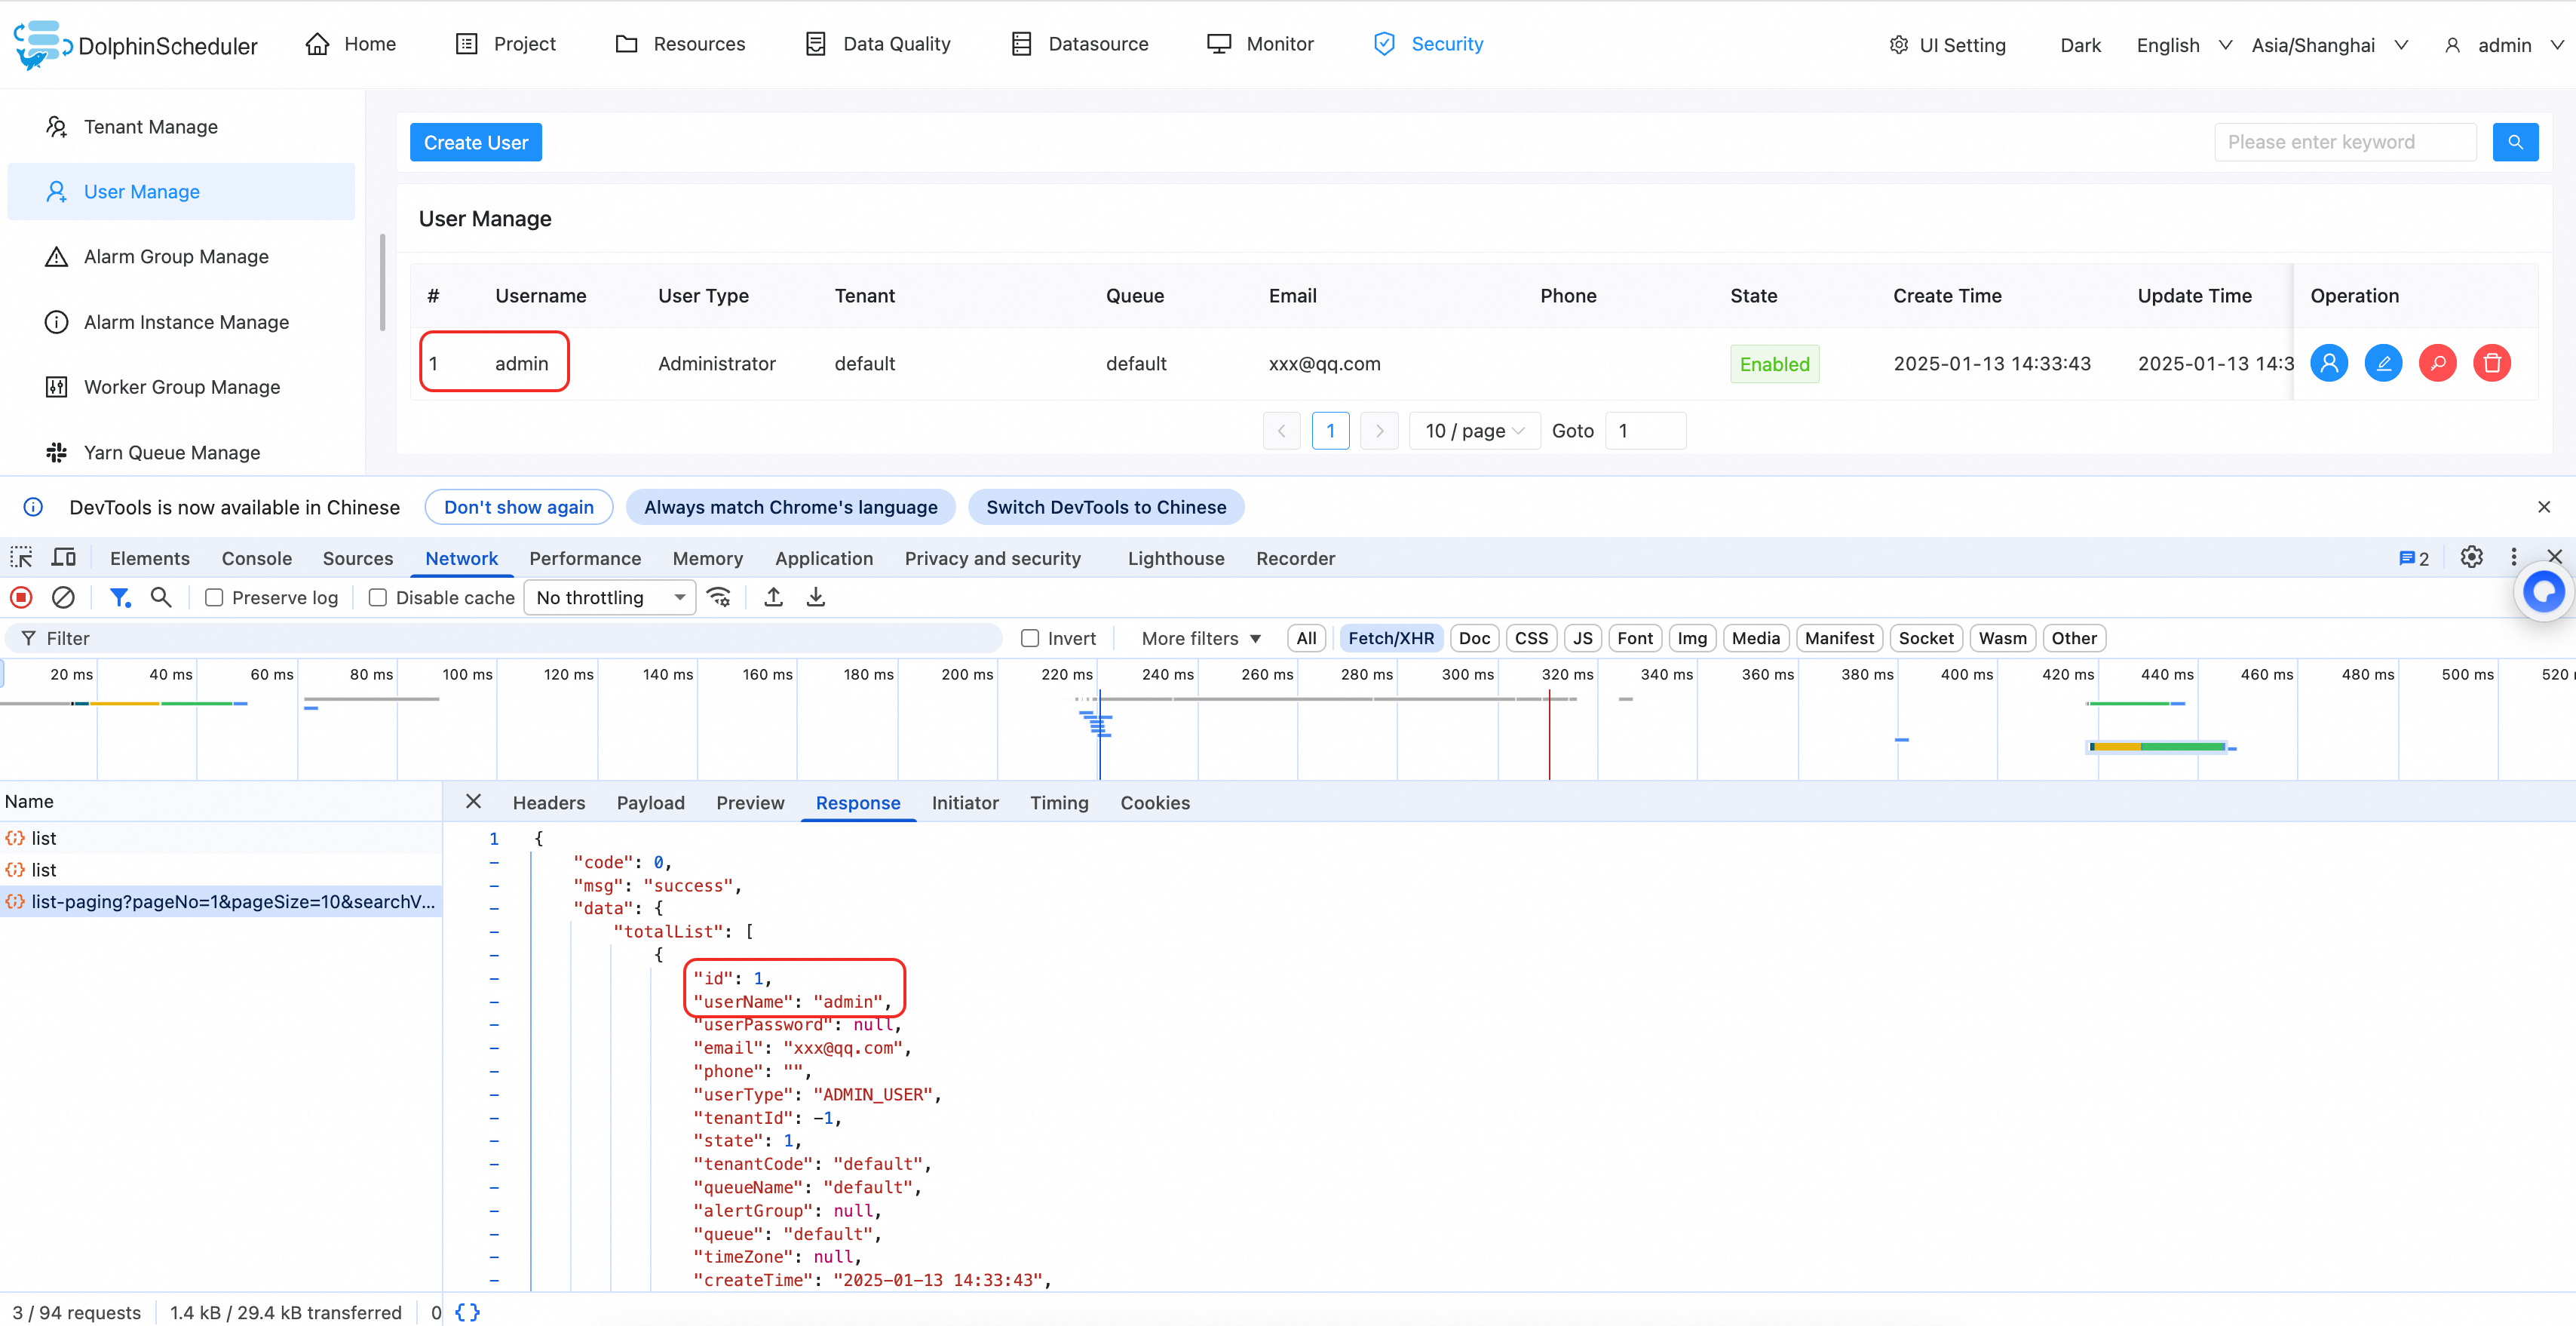Click the import HAR upload arrow icon
This screenshot has width=2576, height=1326.
tap(773, 597)
